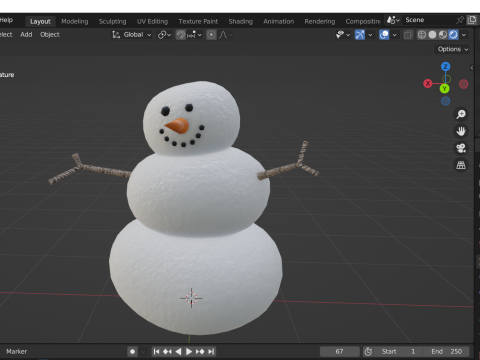Switch to the Animation workspace tab
480x360 pixels.
point(279,21)
